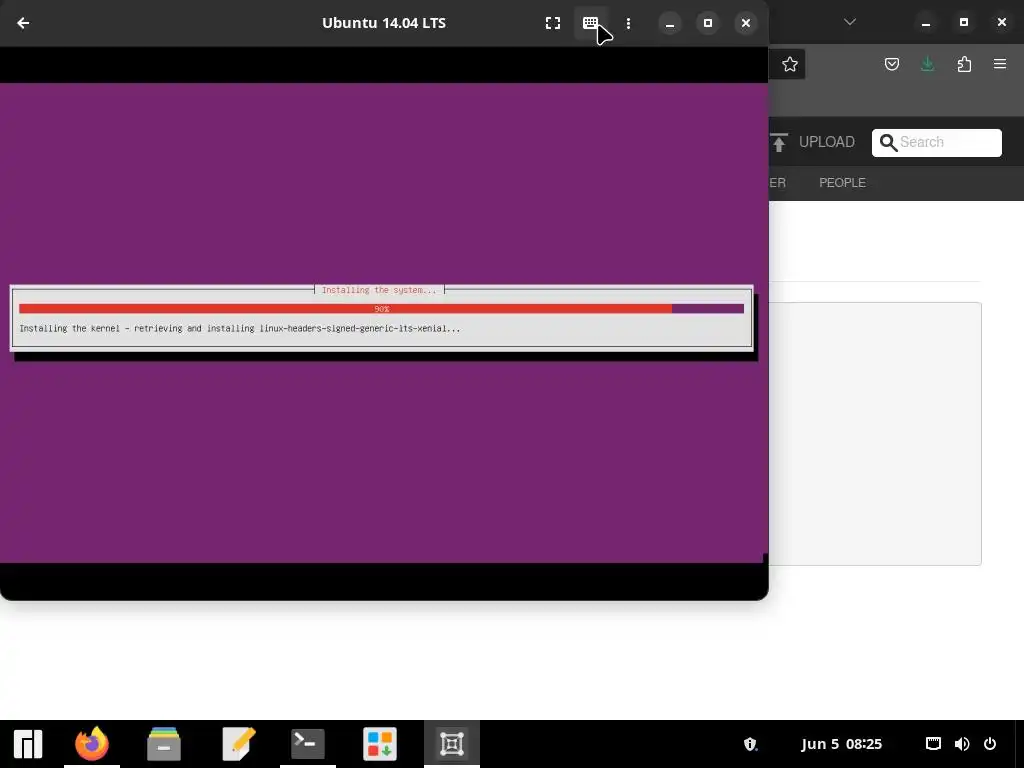This screenshot has width=1024, height=768.
Task: Toggle fullscreen in Ubuntu 14.04 LTS window
Action: pyautogui.click(x=552, y=23)
